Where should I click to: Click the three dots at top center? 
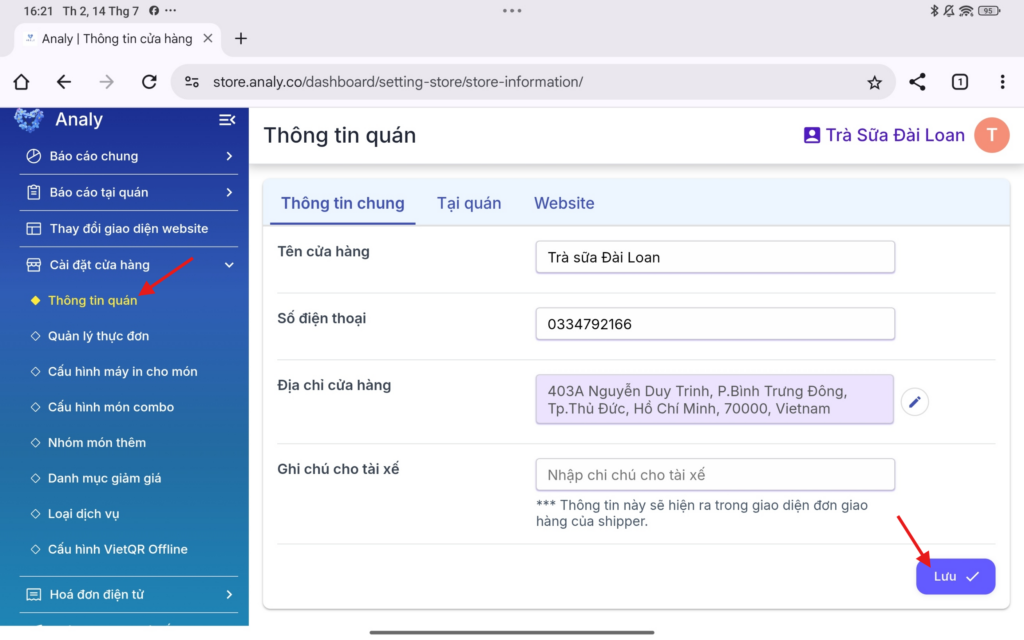click(x=512, y=10)
